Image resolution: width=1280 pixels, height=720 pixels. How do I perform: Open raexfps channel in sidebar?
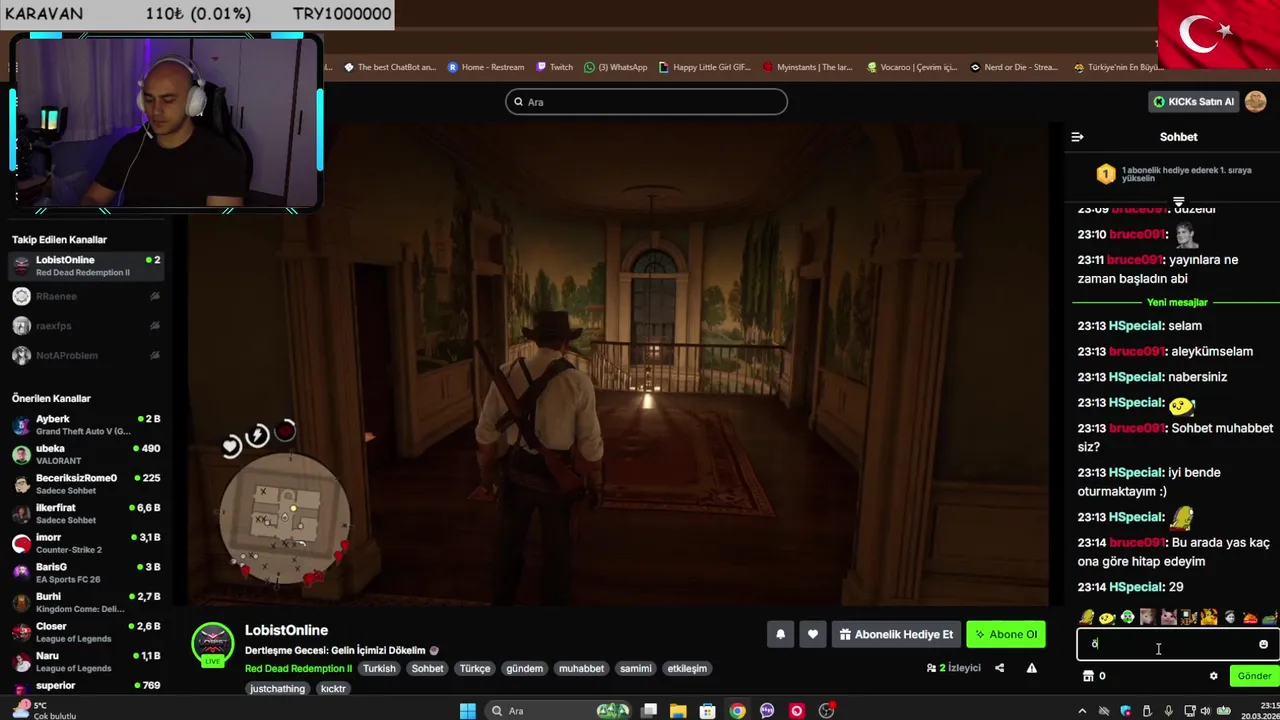point(88,326)
